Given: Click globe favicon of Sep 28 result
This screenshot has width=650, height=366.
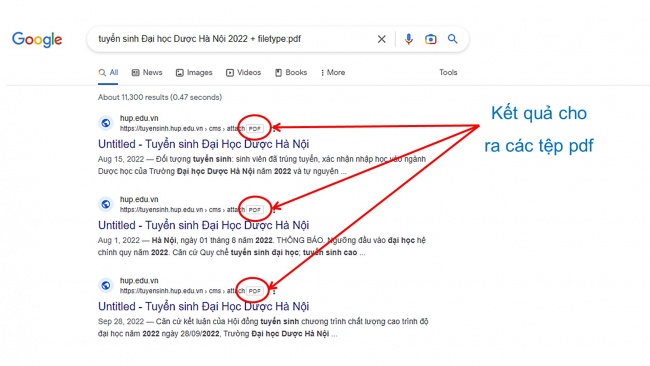Looking at the screenshot, I should [106, 286].
